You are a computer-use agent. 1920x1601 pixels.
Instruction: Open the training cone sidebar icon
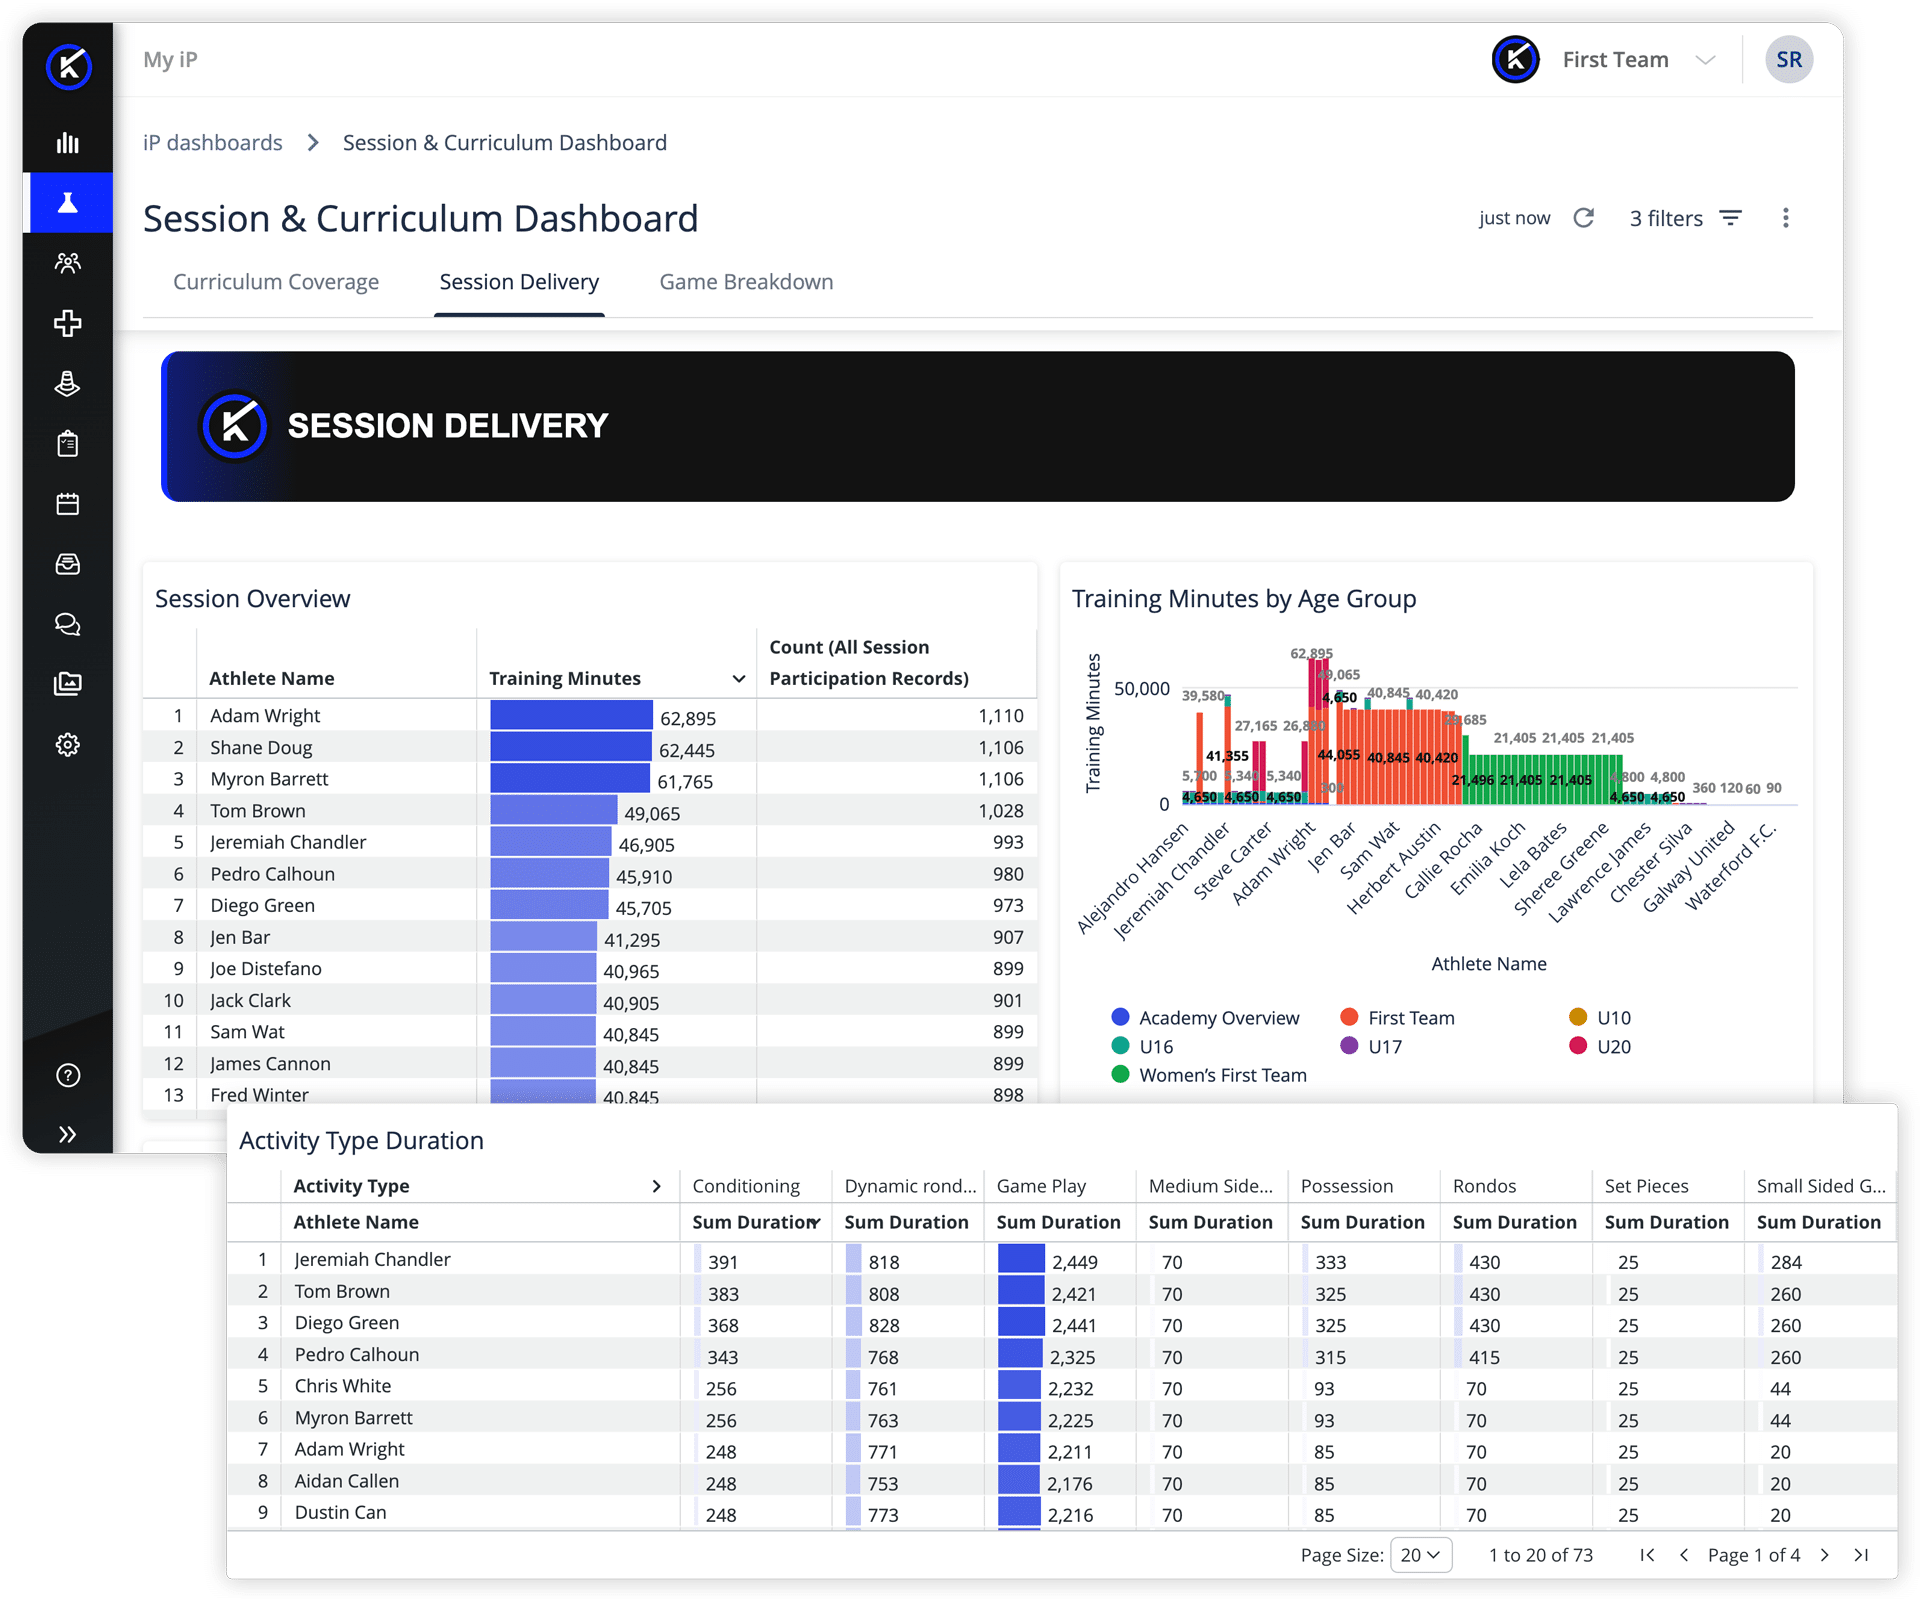click(x=68, y=383)
